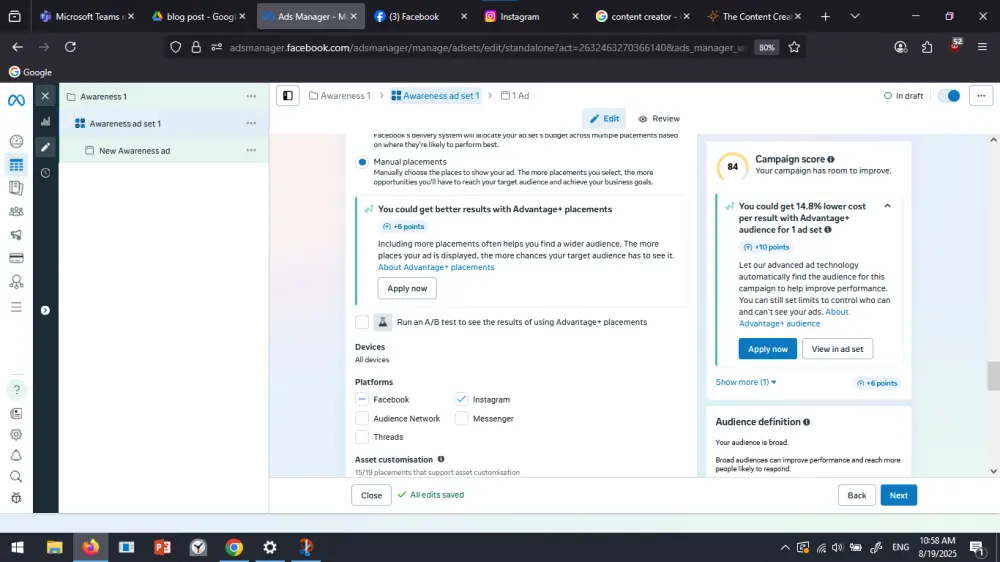Select Campaigns table grid icon in sidebar
The image size is (1000, 562).
coord(17,165)
